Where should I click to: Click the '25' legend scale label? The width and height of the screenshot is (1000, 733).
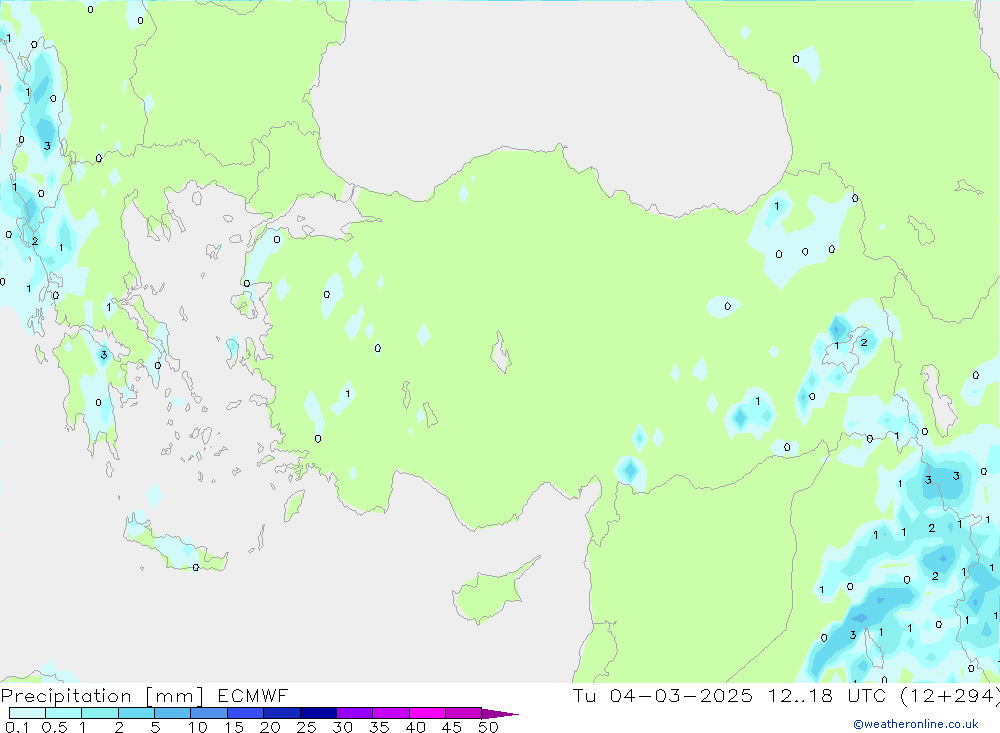click(x=306, y=727)
